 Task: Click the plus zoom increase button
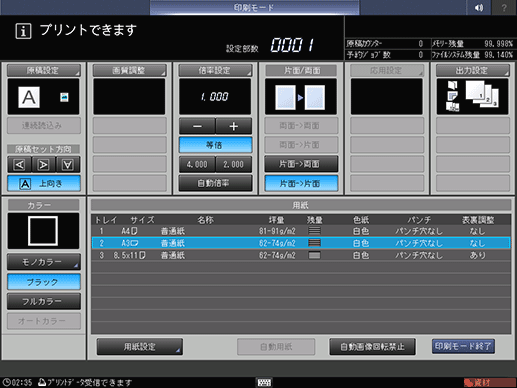[234, 126]
